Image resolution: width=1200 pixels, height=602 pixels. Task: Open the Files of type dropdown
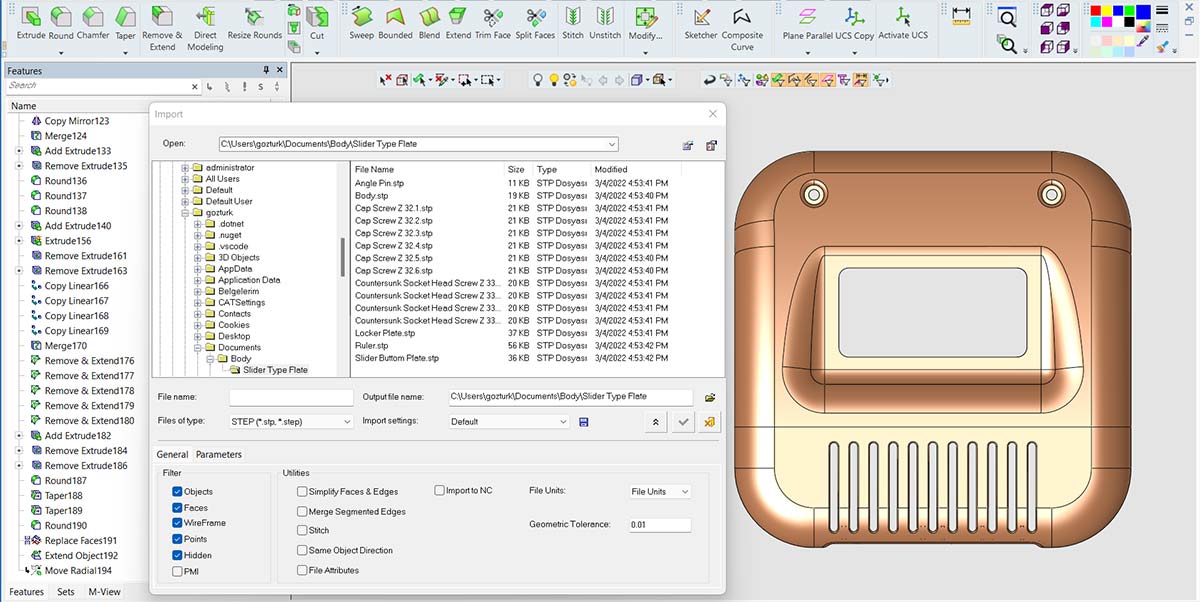point(291,422)
